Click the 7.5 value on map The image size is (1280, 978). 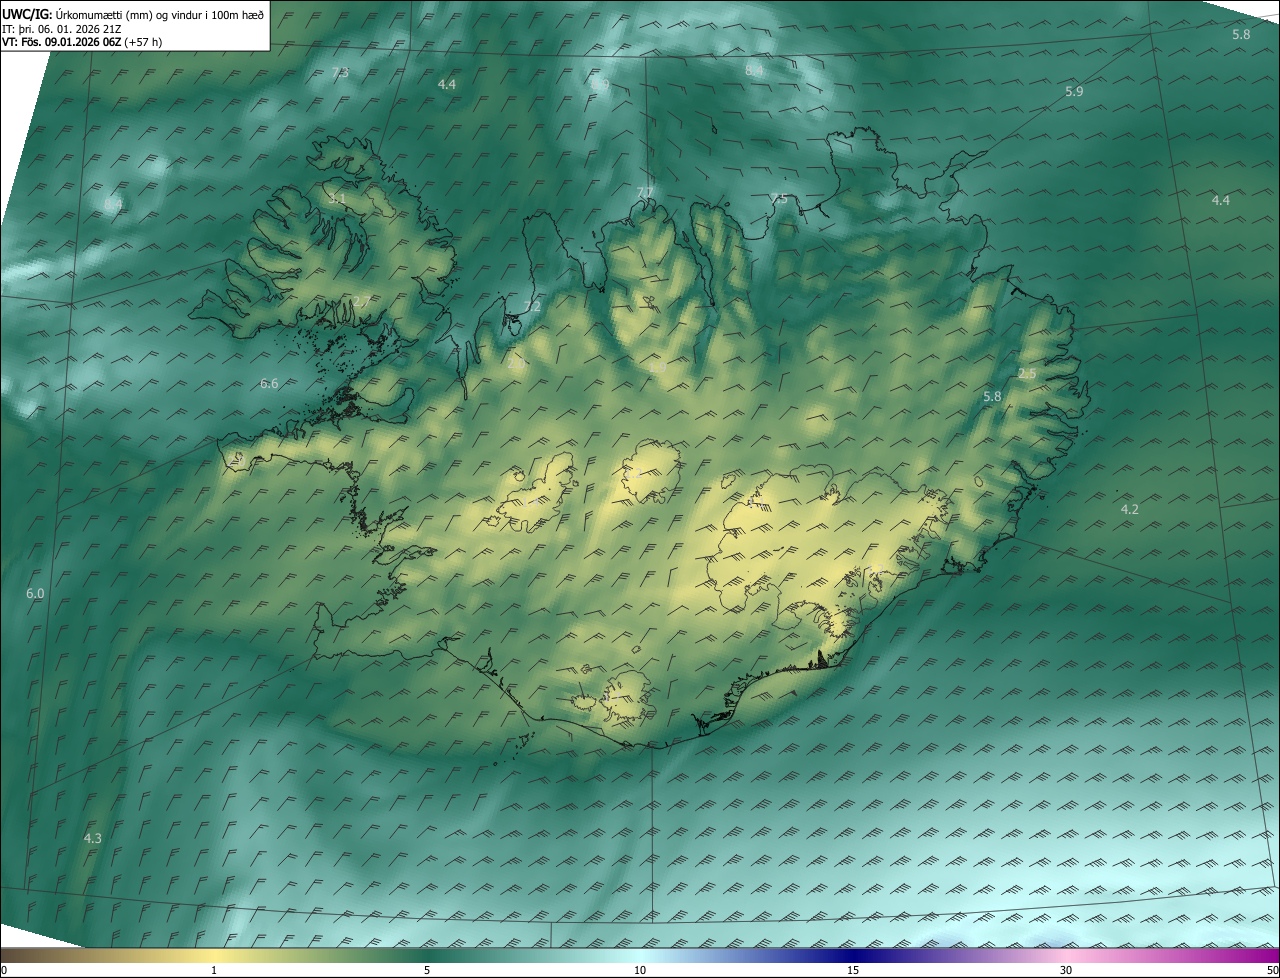(x=779, y=199)
